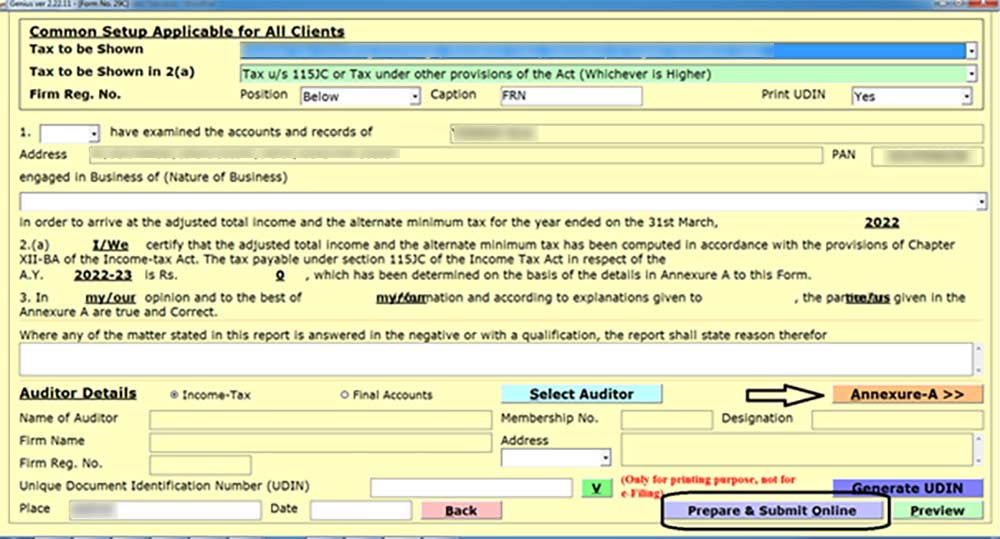Open the Preview of the form
The height and width of the screenshot is (539, 1000).
(937, 511)
